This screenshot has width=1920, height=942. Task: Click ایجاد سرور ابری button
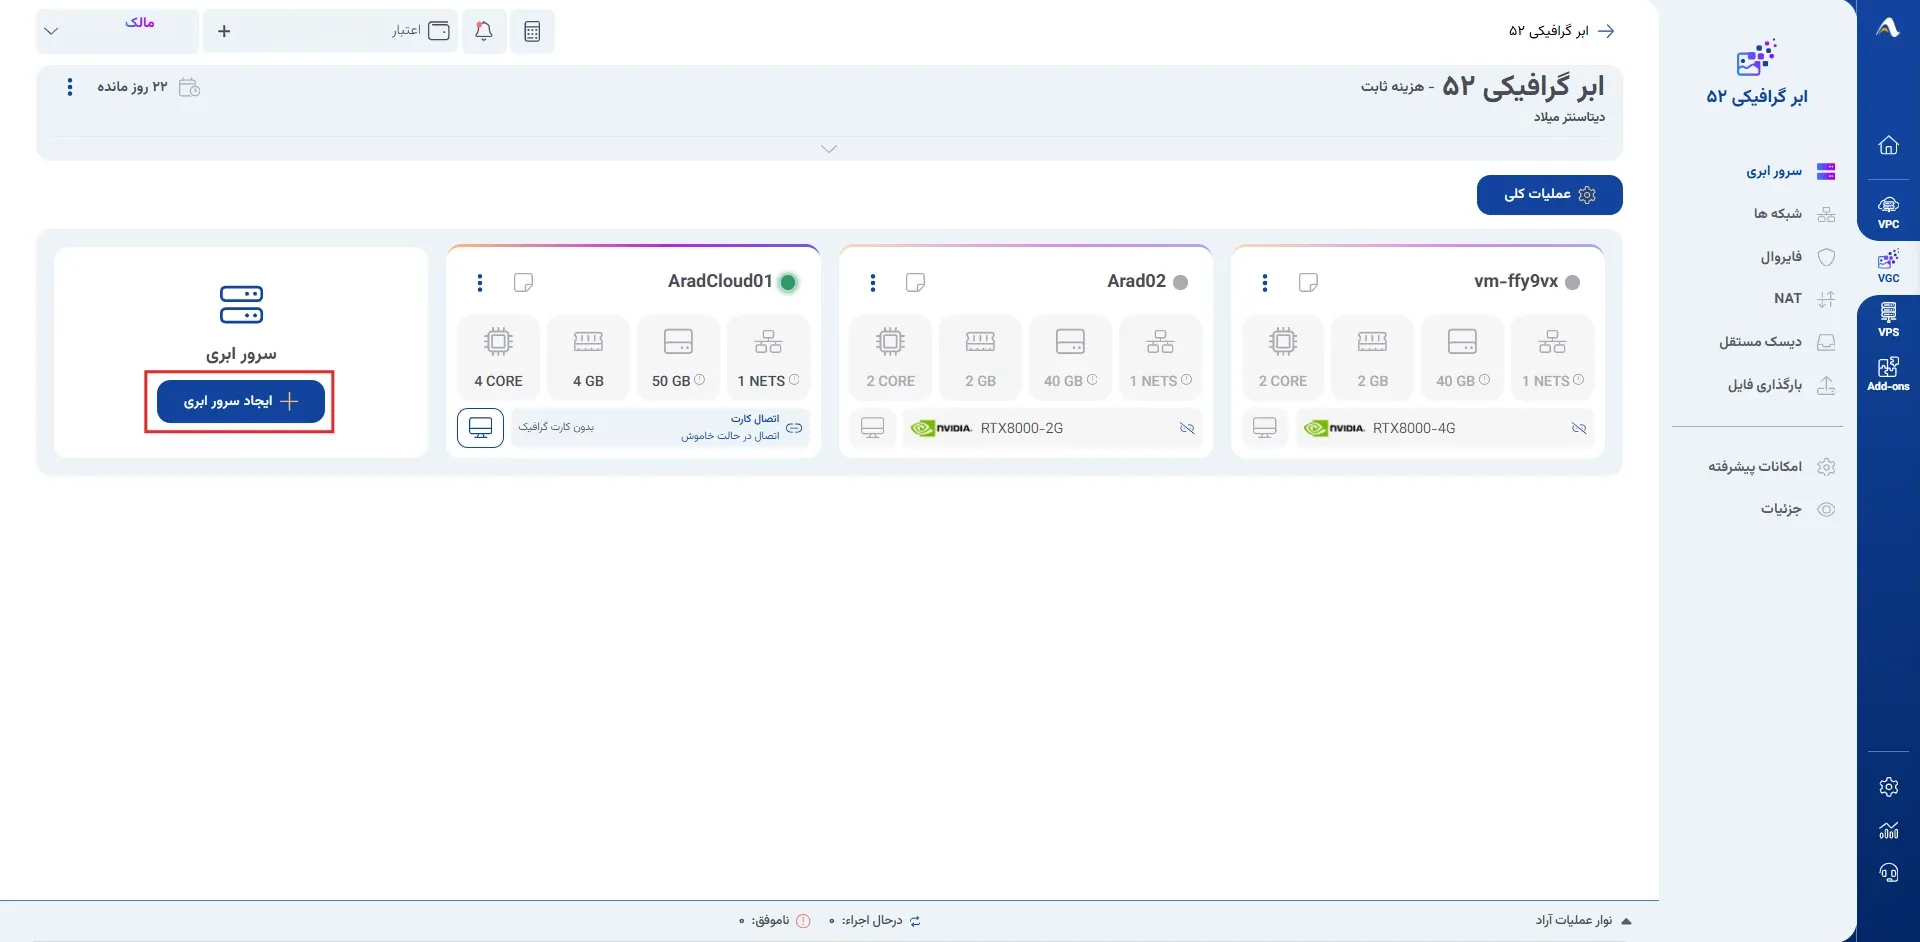[x=241, y=401]
